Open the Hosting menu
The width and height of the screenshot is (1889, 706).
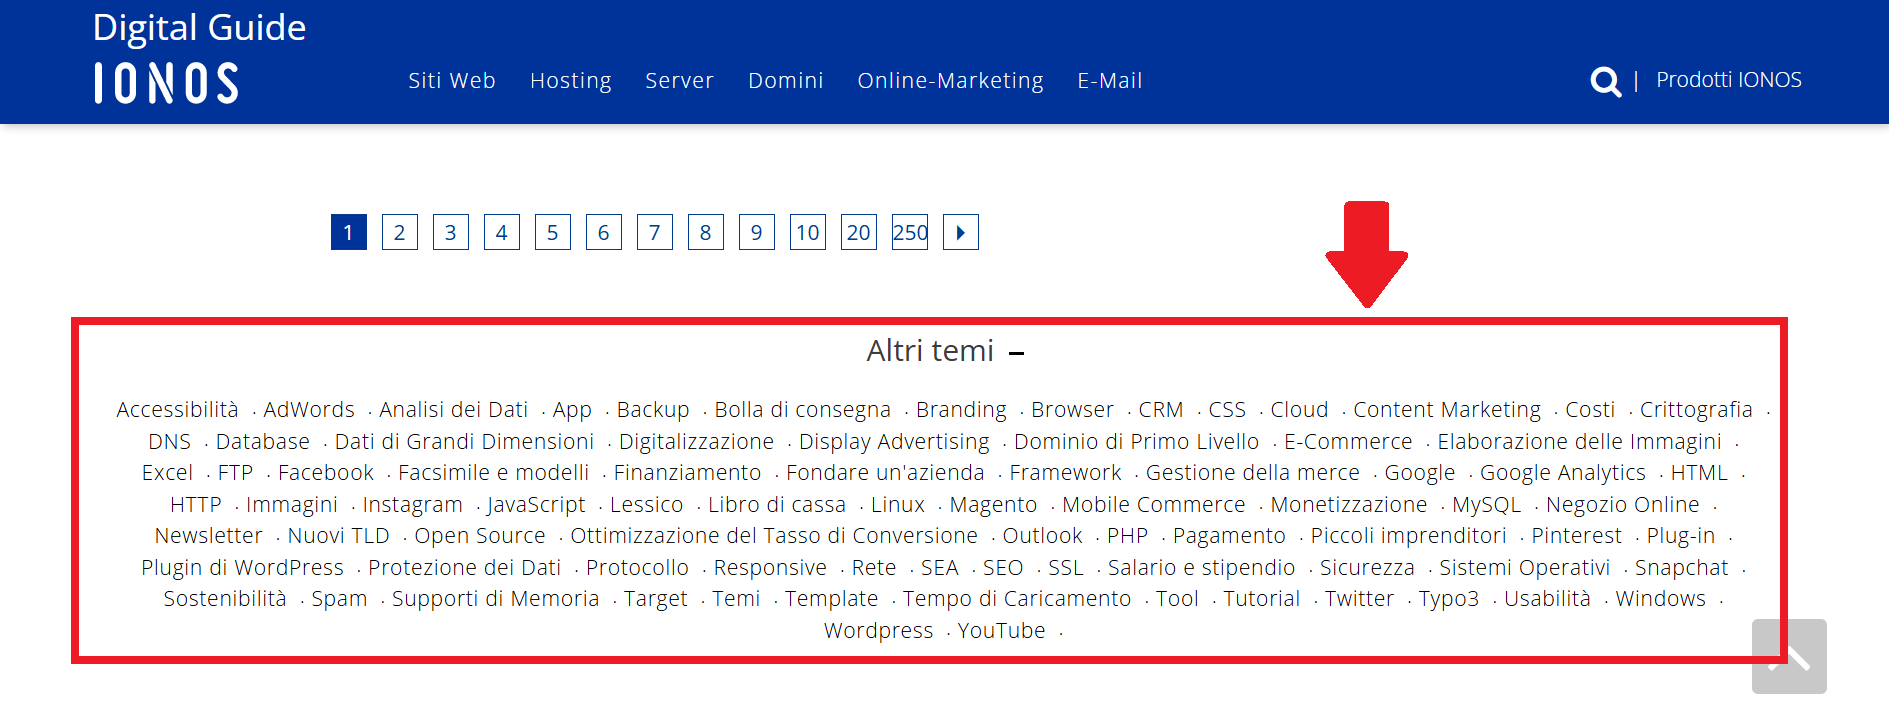click(570, 80)
